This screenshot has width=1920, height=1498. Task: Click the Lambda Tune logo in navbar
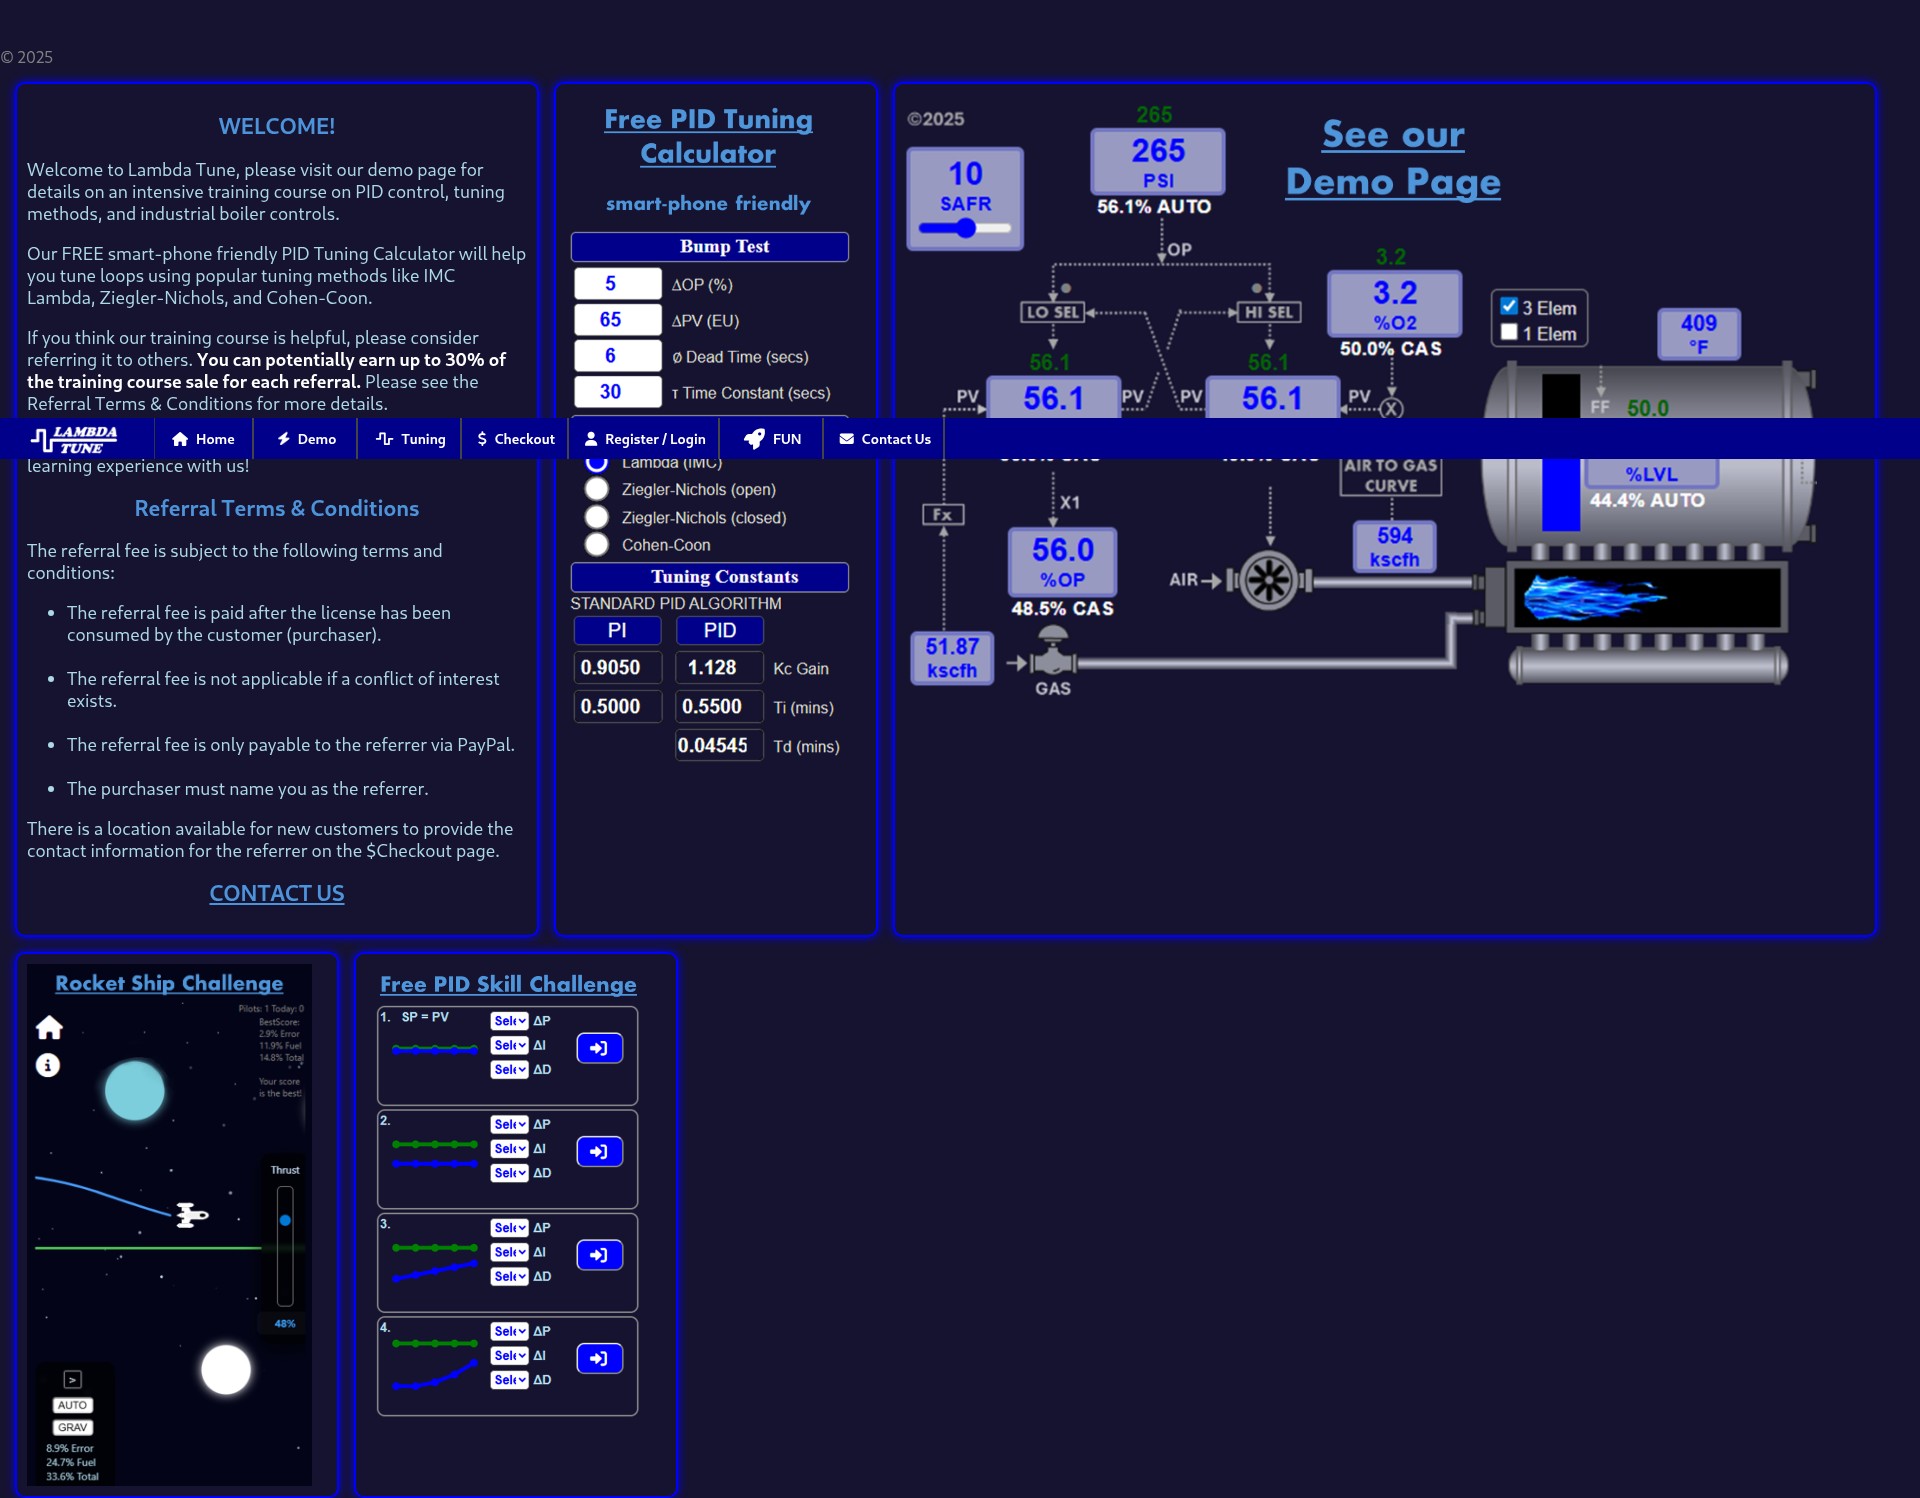74,439
